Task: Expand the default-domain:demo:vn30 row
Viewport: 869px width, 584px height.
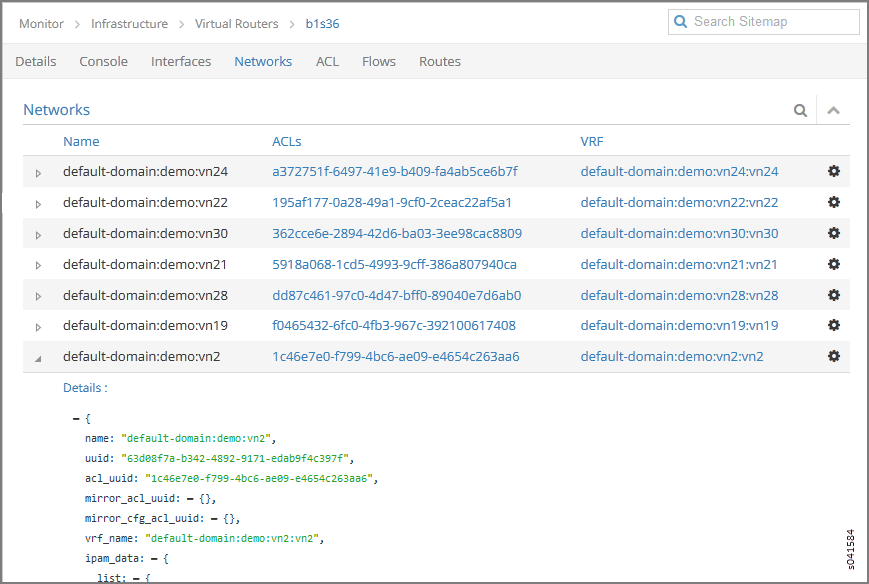Action: pos(39,235)
